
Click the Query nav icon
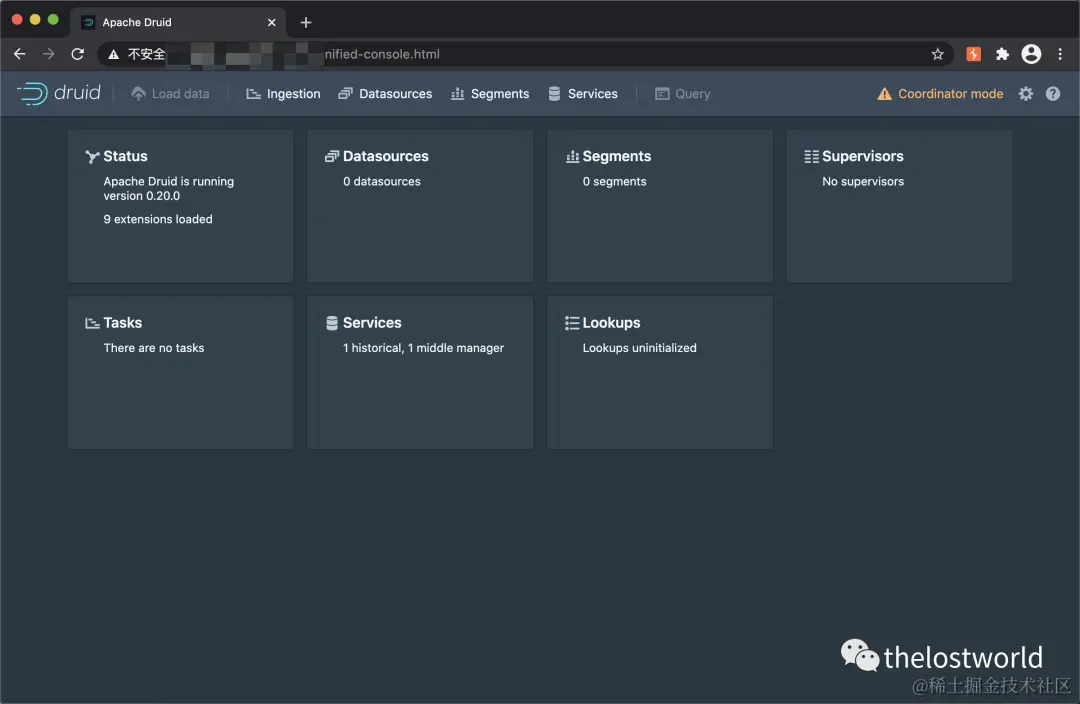point(662,94)
